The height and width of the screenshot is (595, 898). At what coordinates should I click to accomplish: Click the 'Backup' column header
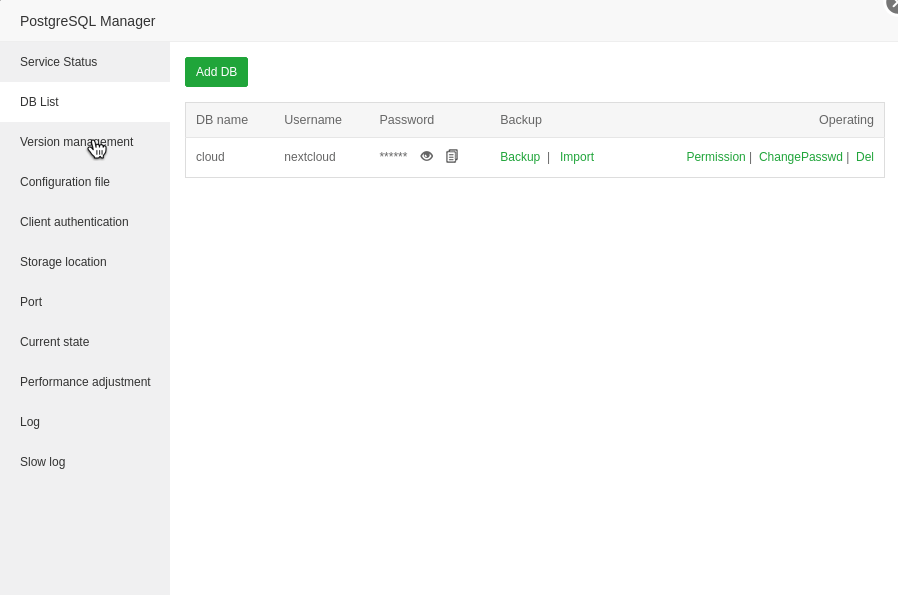(x=521, y=120)
